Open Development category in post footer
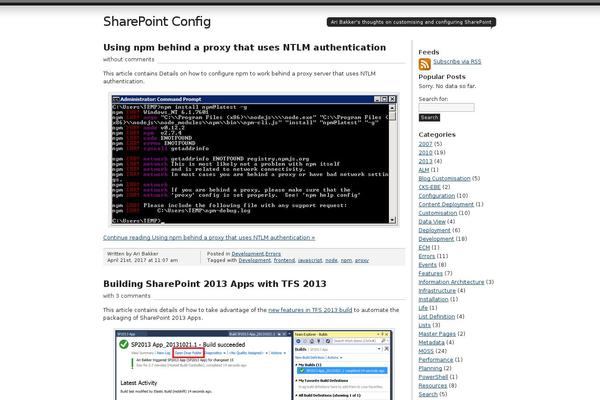Screen dimensions: 600x400 pos(248,254)
